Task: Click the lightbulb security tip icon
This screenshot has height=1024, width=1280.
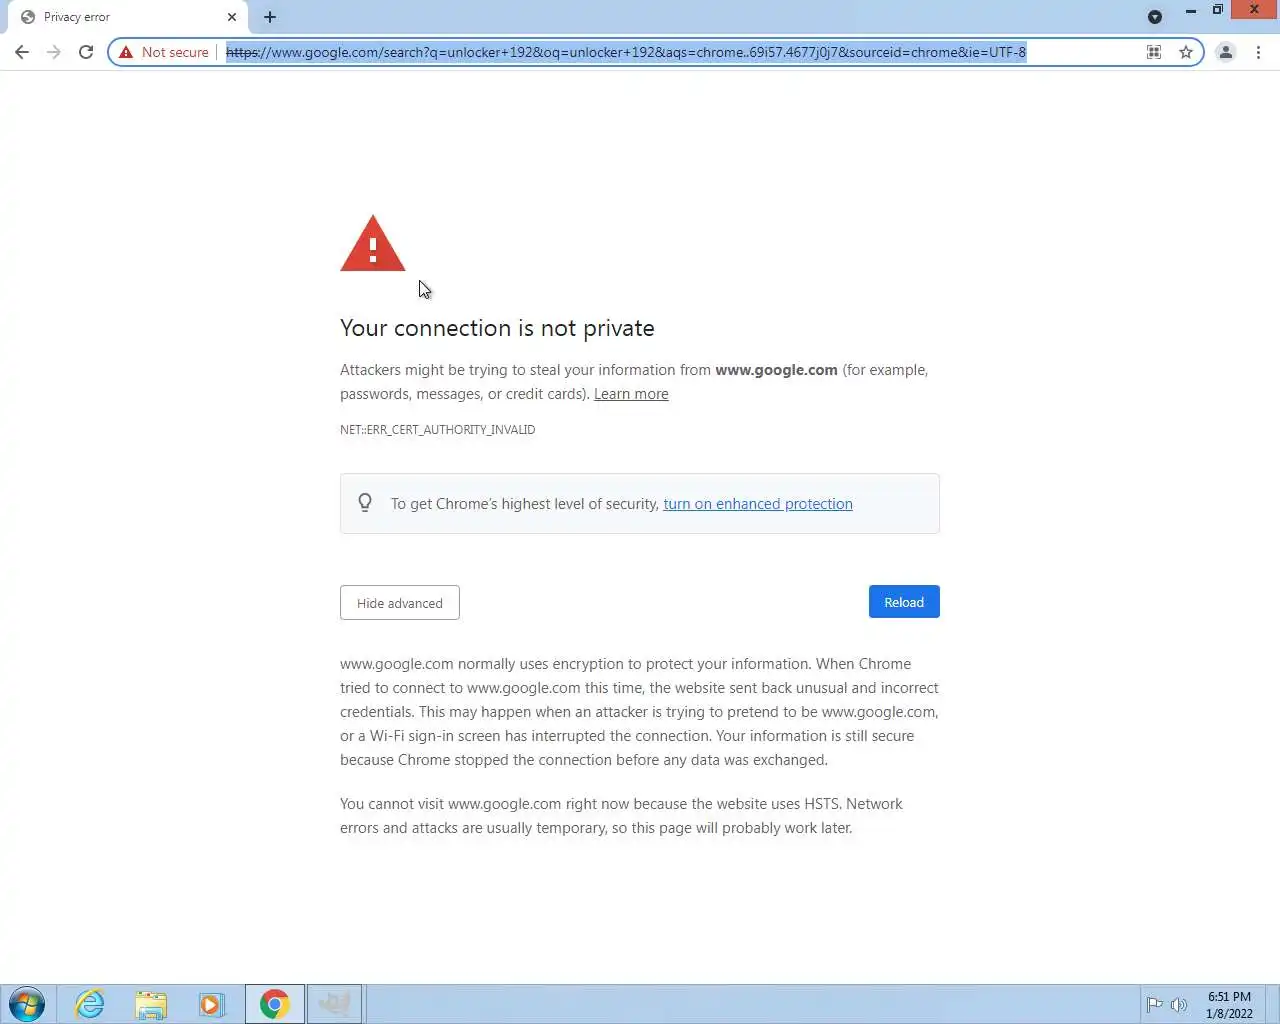Action: (x=365, y=503)
